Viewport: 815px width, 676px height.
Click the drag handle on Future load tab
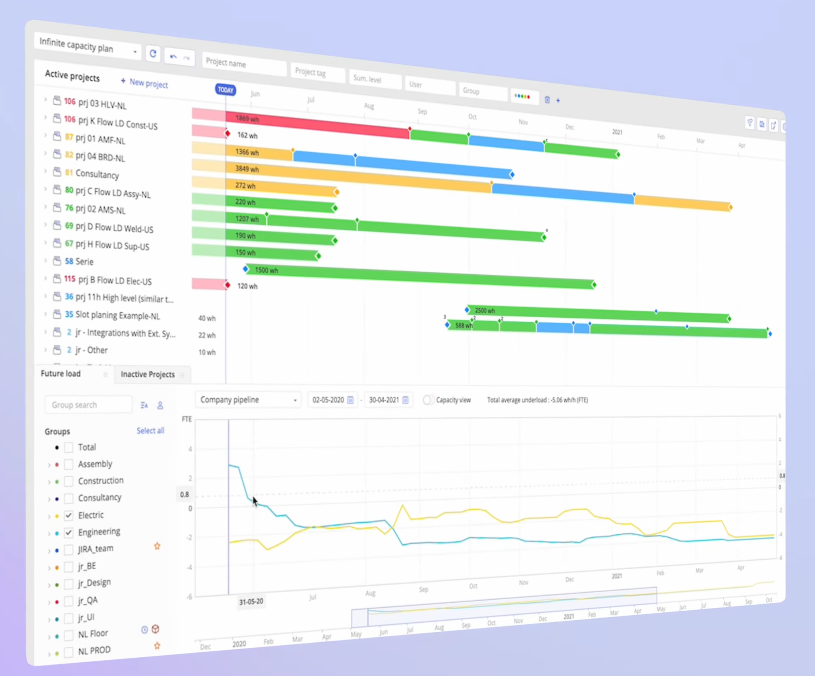click(x=105, y=374)
